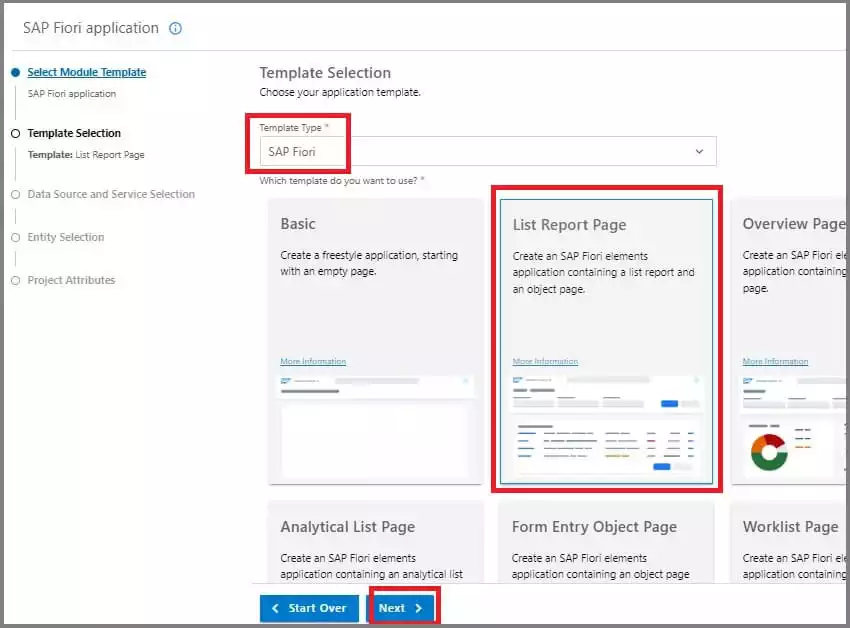Click the 'Which template do you want to use?' label

(x=338, y=181)
